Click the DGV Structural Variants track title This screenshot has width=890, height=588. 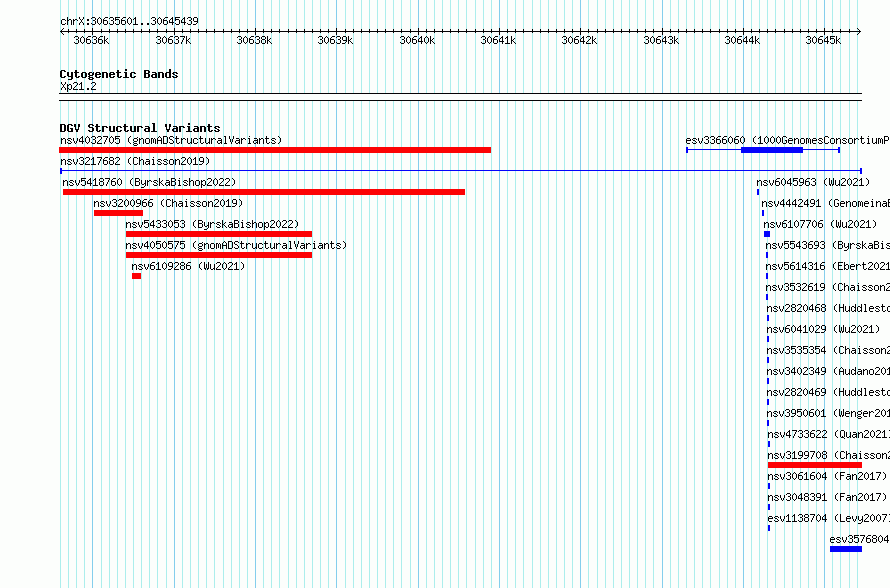[140, 128]
